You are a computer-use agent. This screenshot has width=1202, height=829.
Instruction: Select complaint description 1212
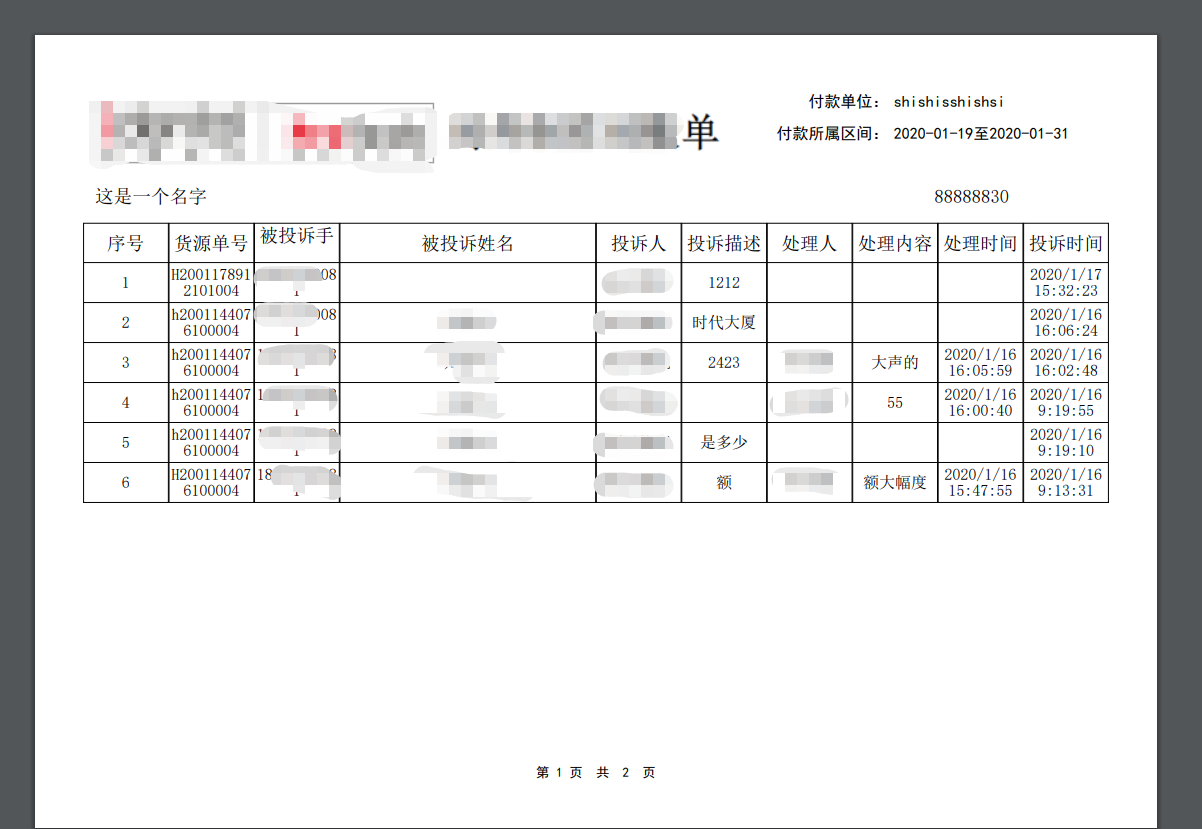click(724, 283)
